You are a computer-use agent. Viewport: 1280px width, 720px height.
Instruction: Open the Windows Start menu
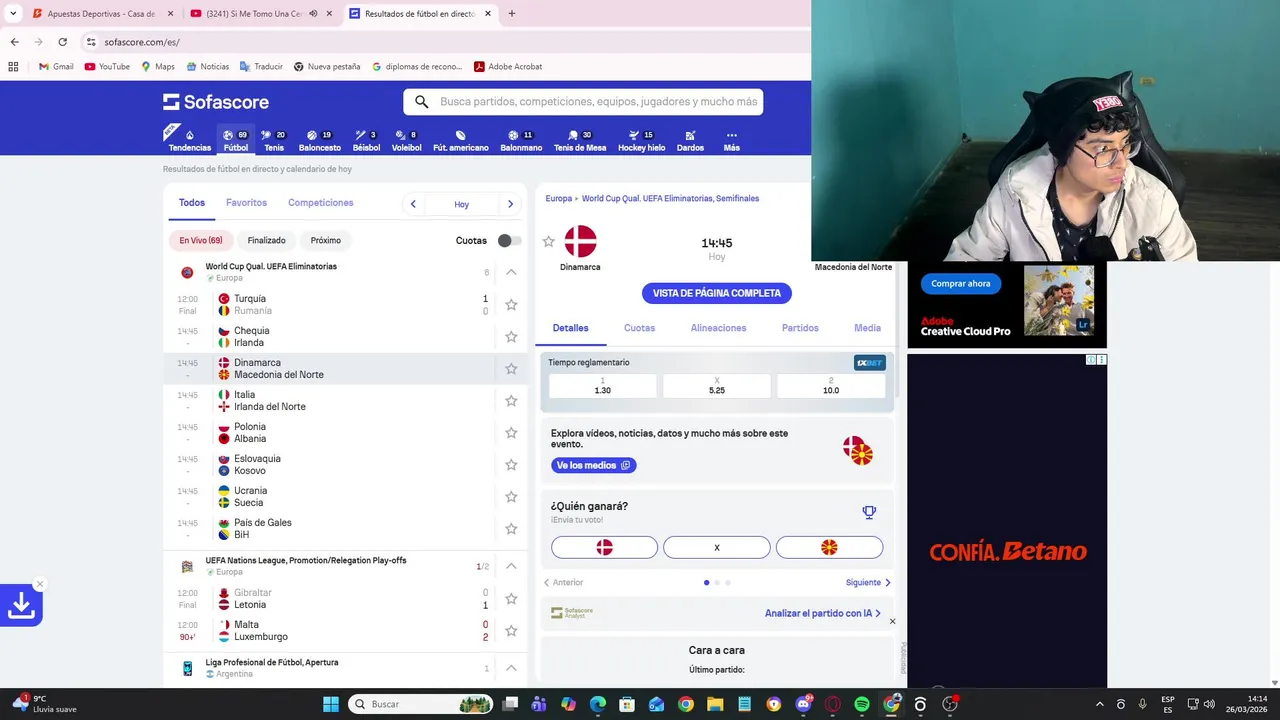pyautogui.click(x=331, y=704)
